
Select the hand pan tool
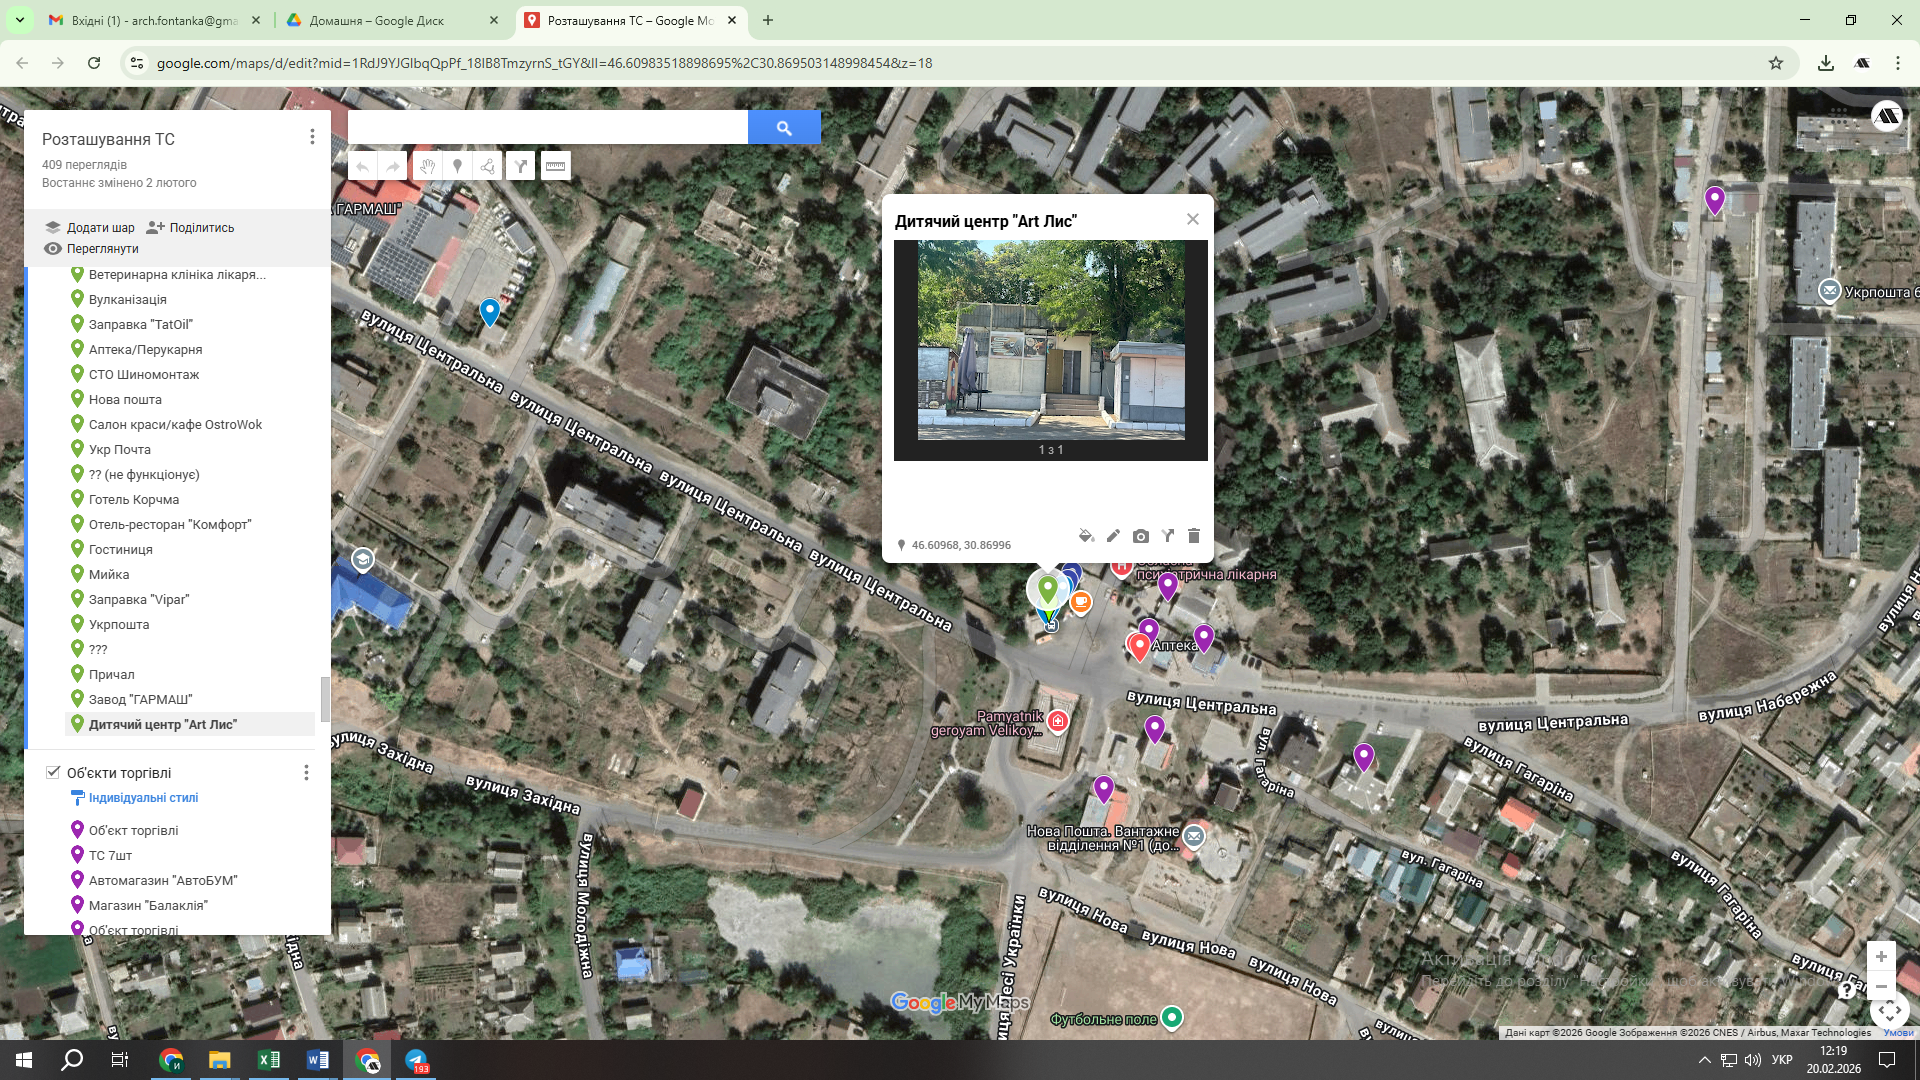pyautogui.click(x=427, y=166)
